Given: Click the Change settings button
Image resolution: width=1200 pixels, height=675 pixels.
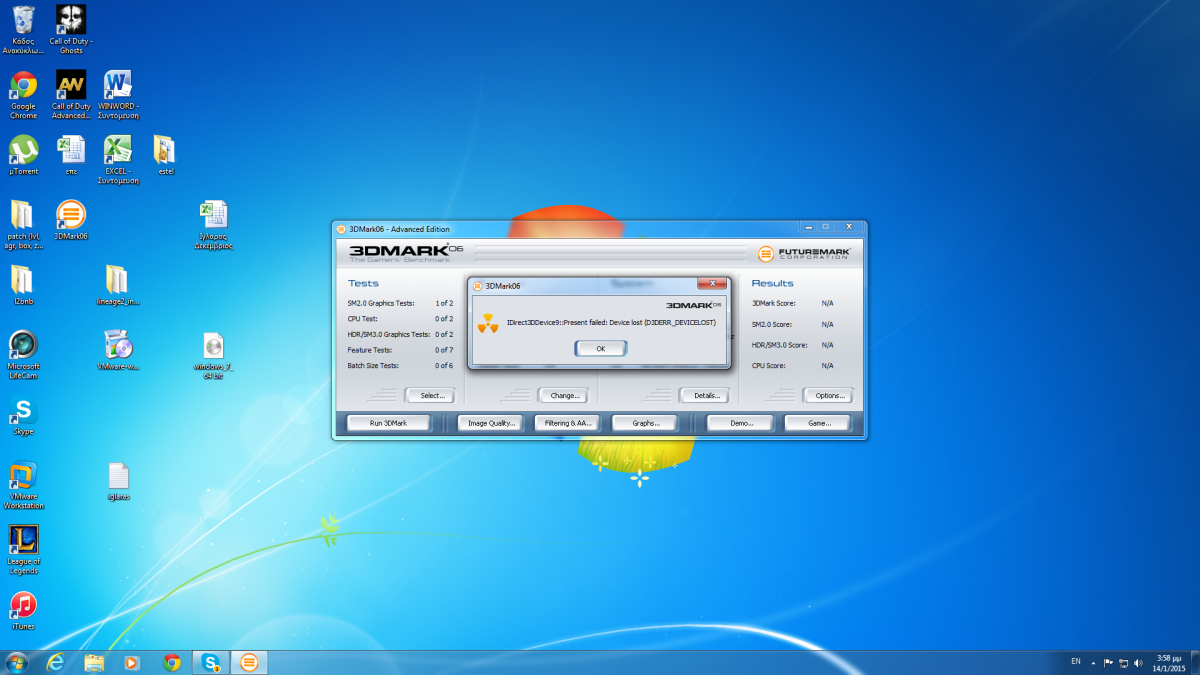Looking at the screenshot, I should coord(563,395).
